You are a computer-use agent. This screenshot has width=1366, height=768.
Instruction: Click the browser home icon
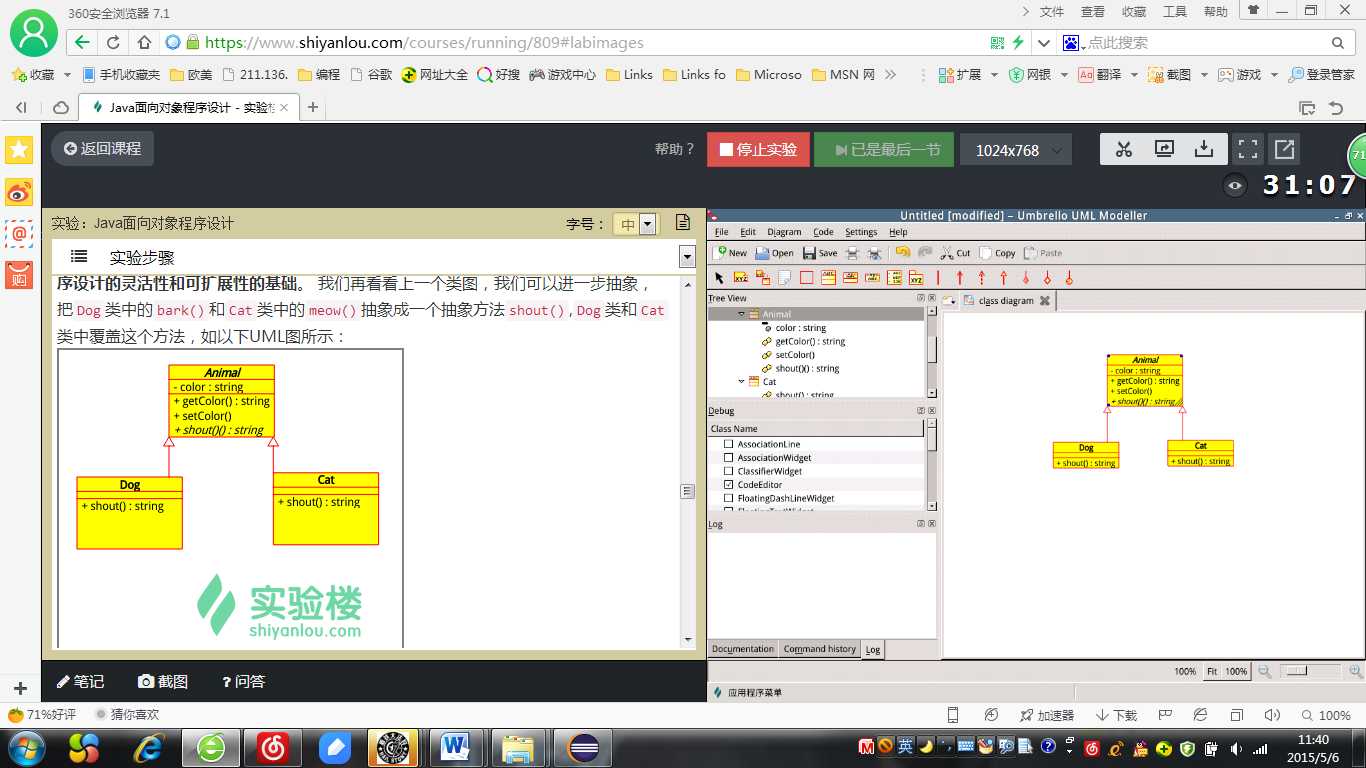coord(144,43)
